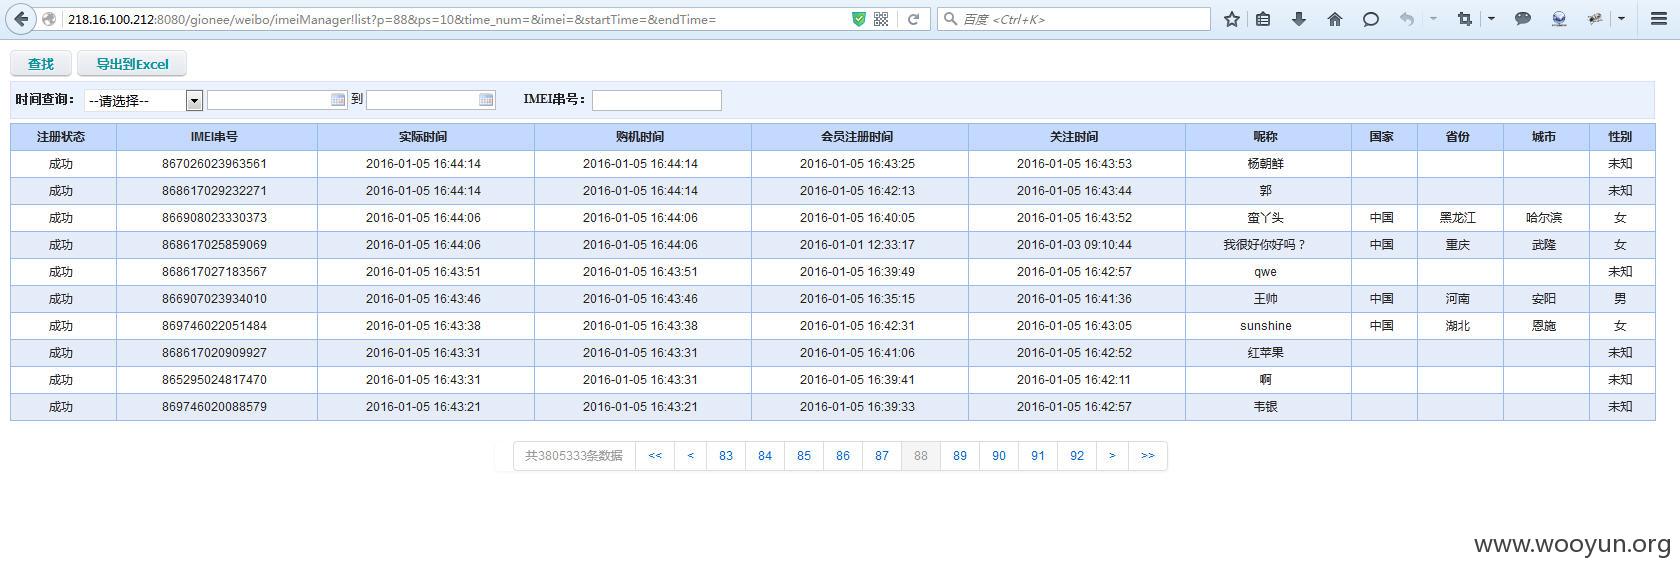Expand the dropdown arrow beside crop tool
The width and height of the screenshot is (1680, 573).
1491,19
